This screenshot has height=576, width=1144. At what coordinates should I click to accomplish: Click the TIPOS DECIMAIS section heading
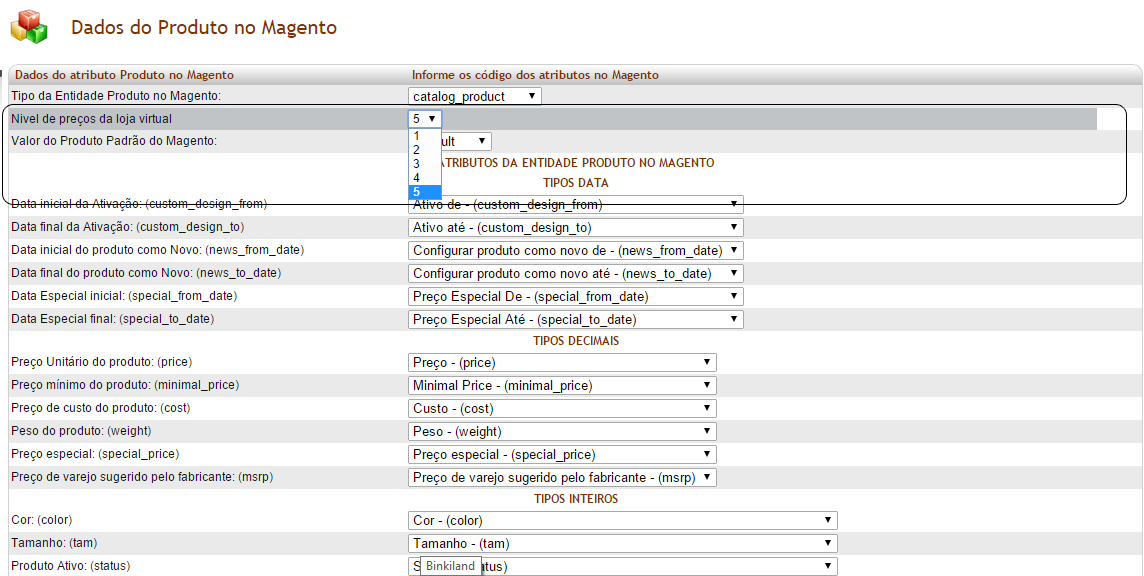576,341
